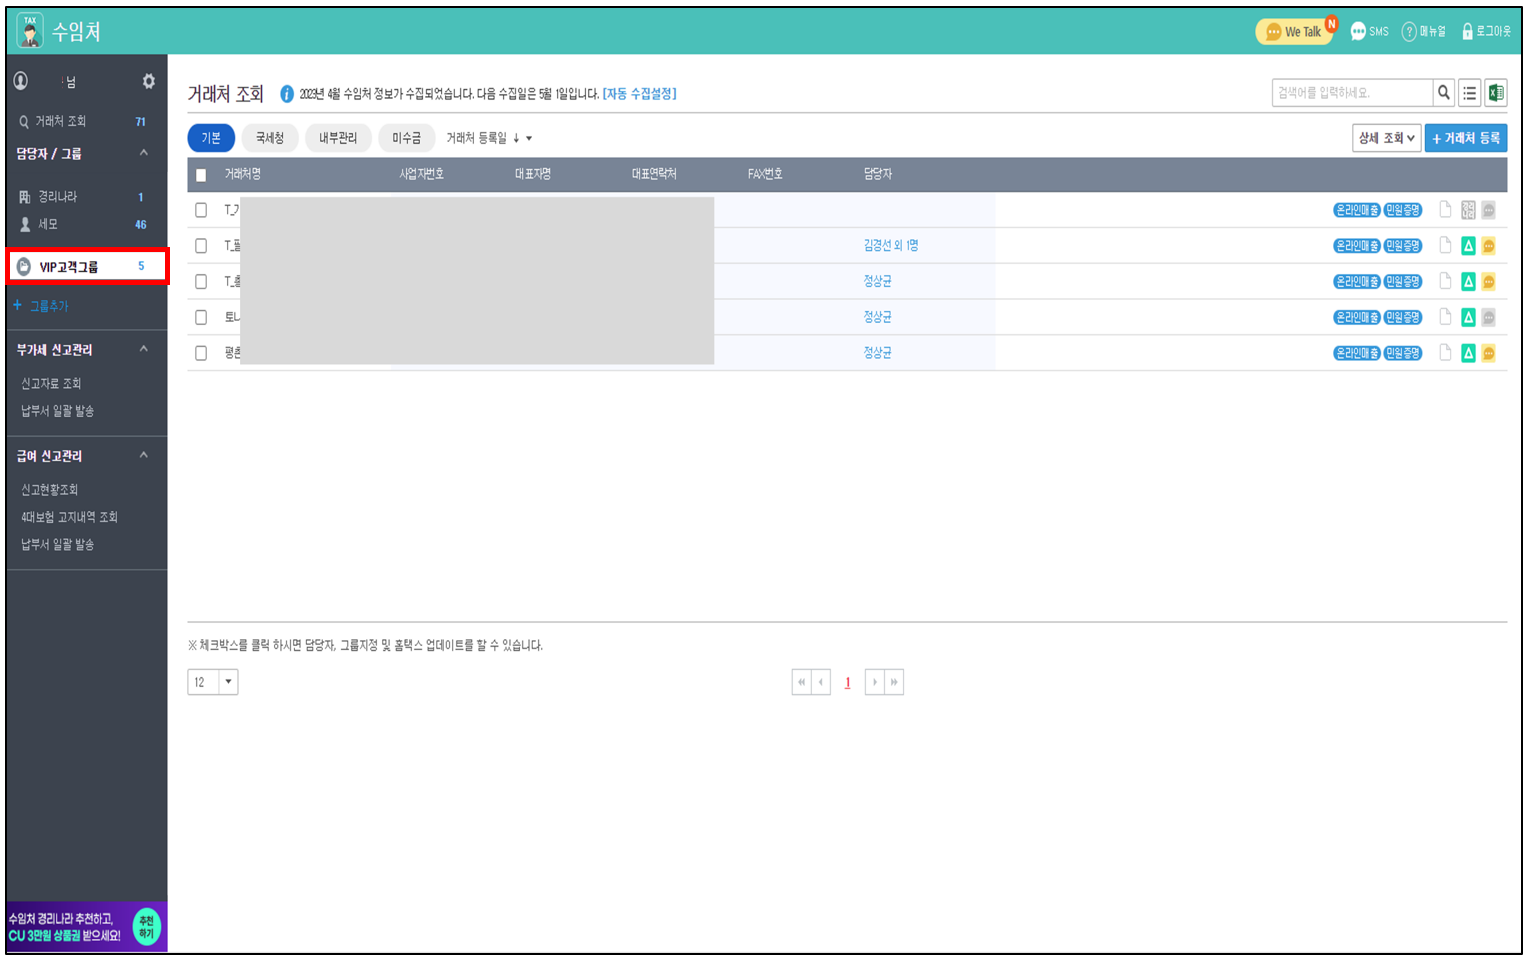1528x962 pixels.
Task: Open the SMS icon in the header
Action: 1369,32
